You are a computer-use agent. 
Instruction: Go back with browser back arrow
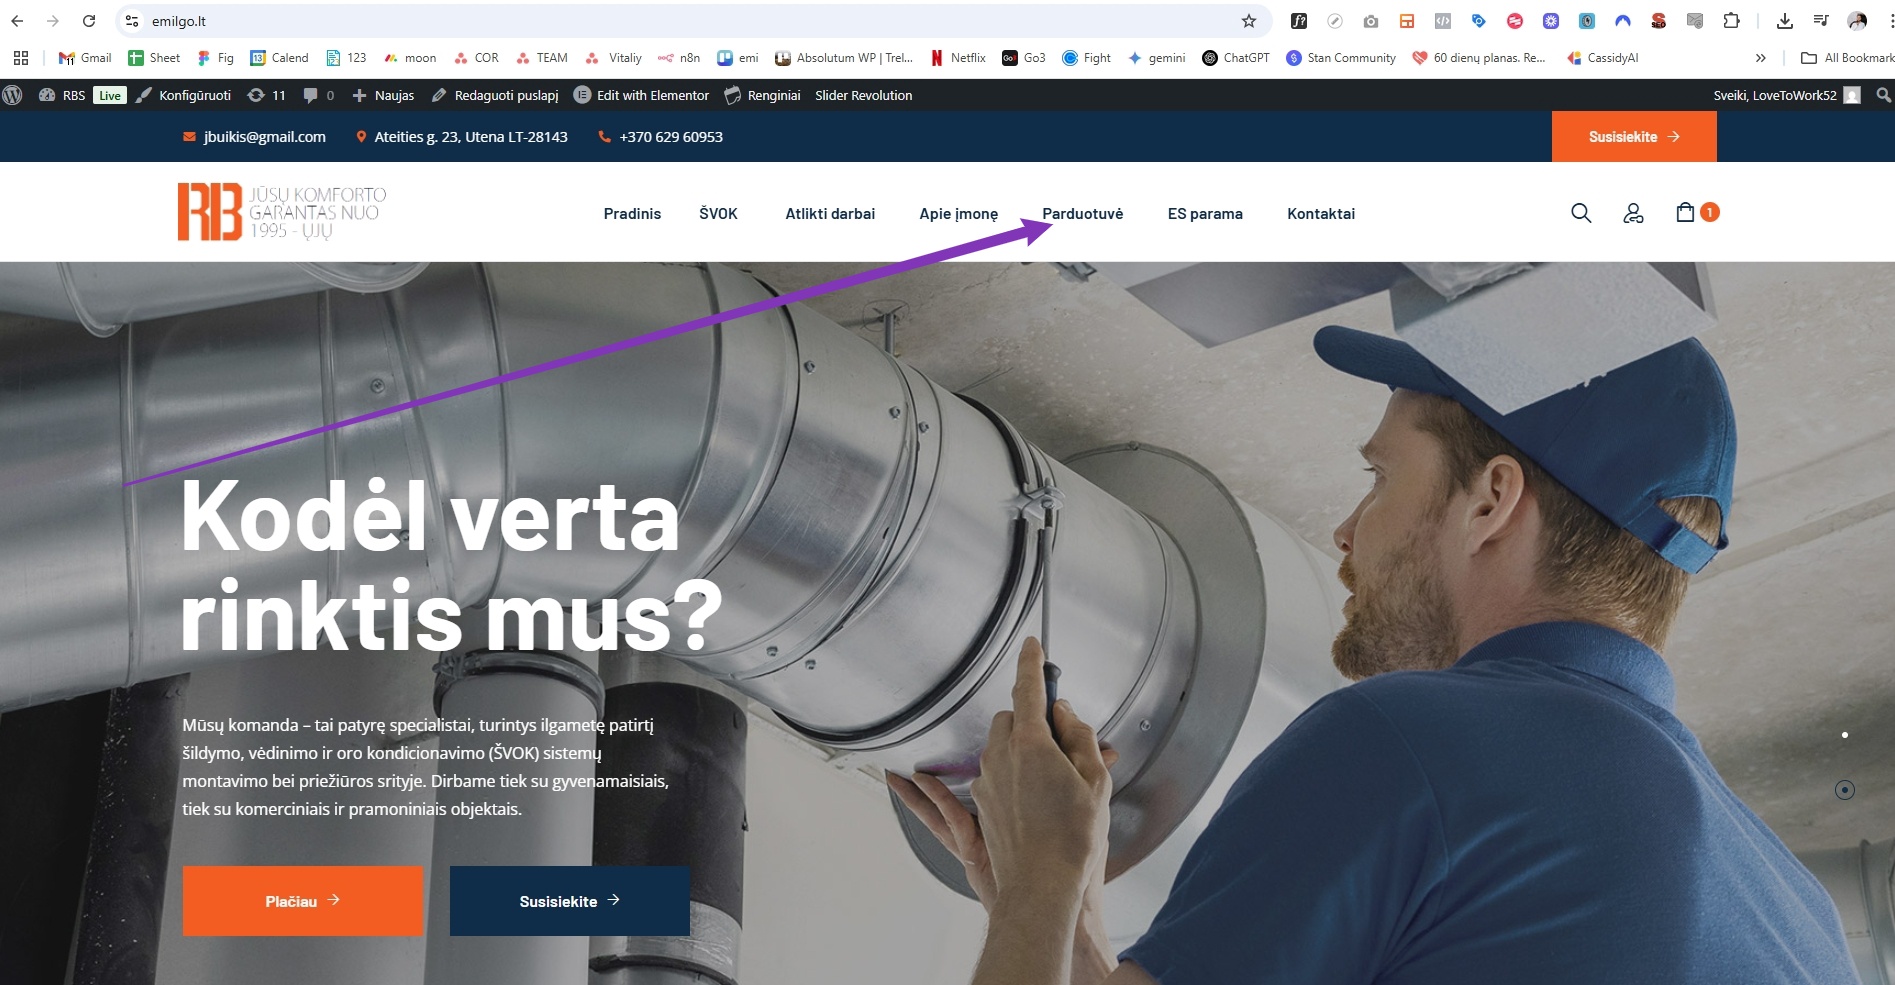(x=17, y=21)
